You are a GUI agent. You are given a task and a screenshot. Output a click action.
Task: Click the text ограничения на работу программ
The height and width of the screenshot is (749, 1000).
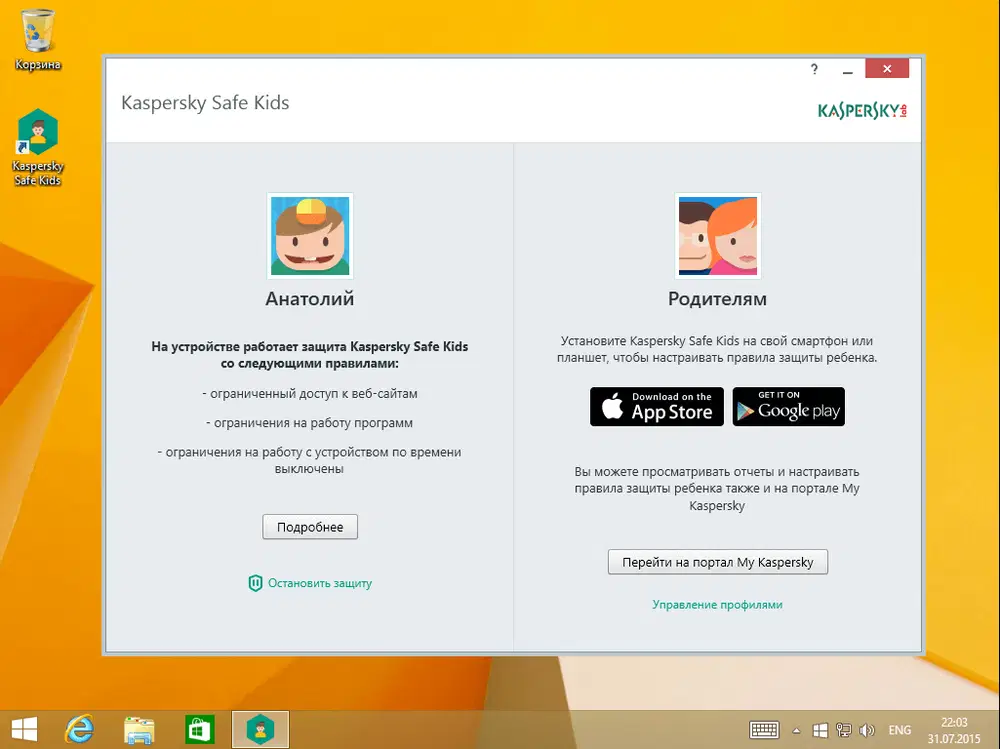pos(309,423)
